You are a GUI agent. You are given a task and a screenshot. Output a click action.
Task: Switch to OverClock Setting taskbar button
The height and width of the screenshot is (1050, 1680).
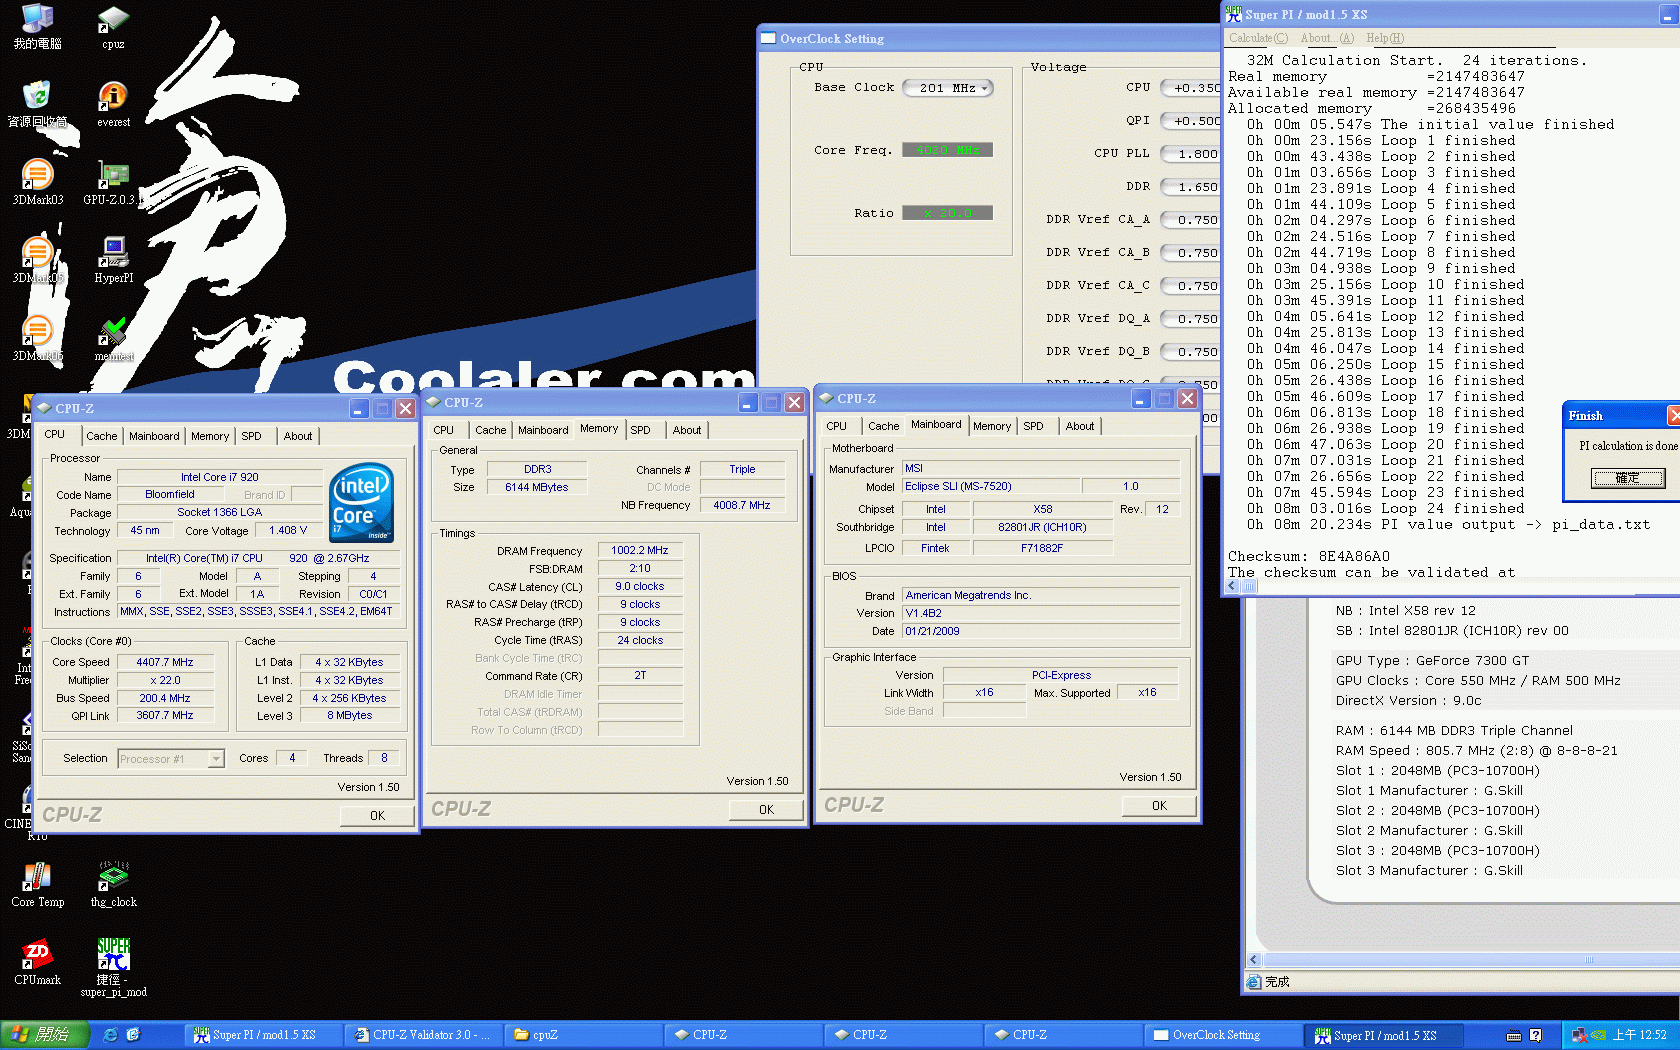pyautogui.click(x=1223, y=1035)
